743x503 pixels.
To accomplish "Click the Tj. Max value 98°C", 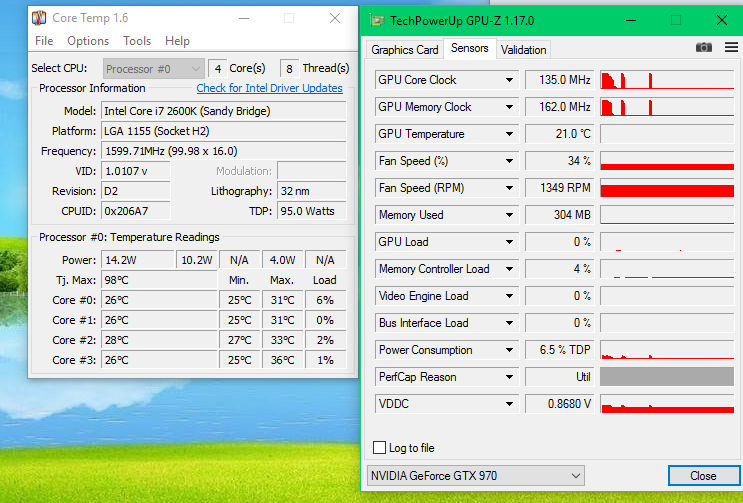I will coord(159,280).
